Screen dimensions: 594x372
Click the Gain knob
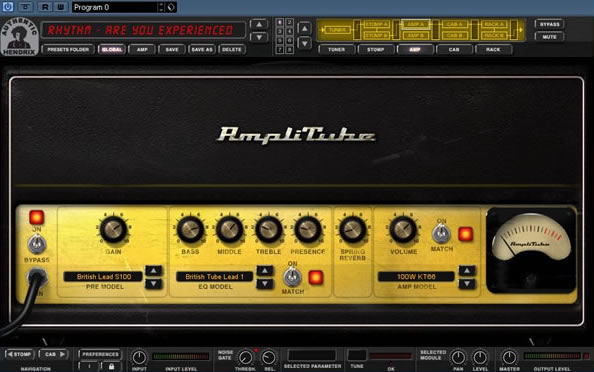[x=113, y=230]
